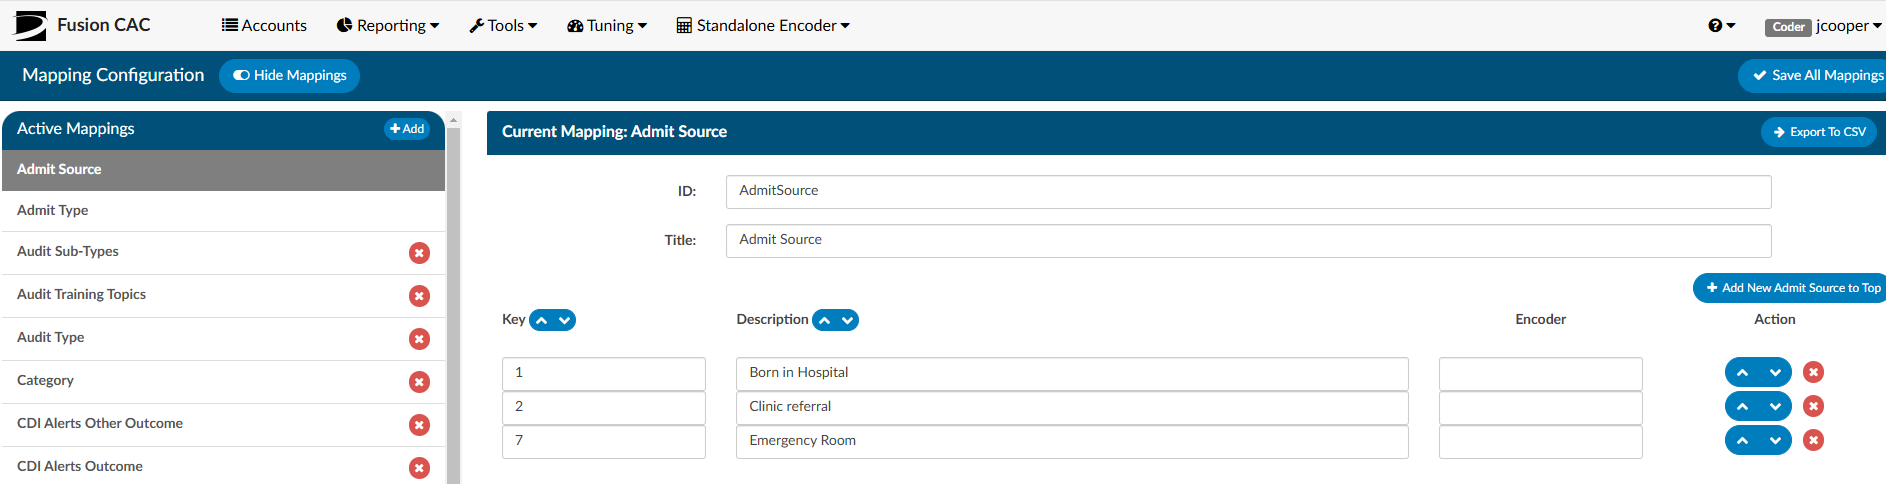Move Clinic referral row up
Viewport: 1886px width, 484px height.
click(x=1742, y=407)
